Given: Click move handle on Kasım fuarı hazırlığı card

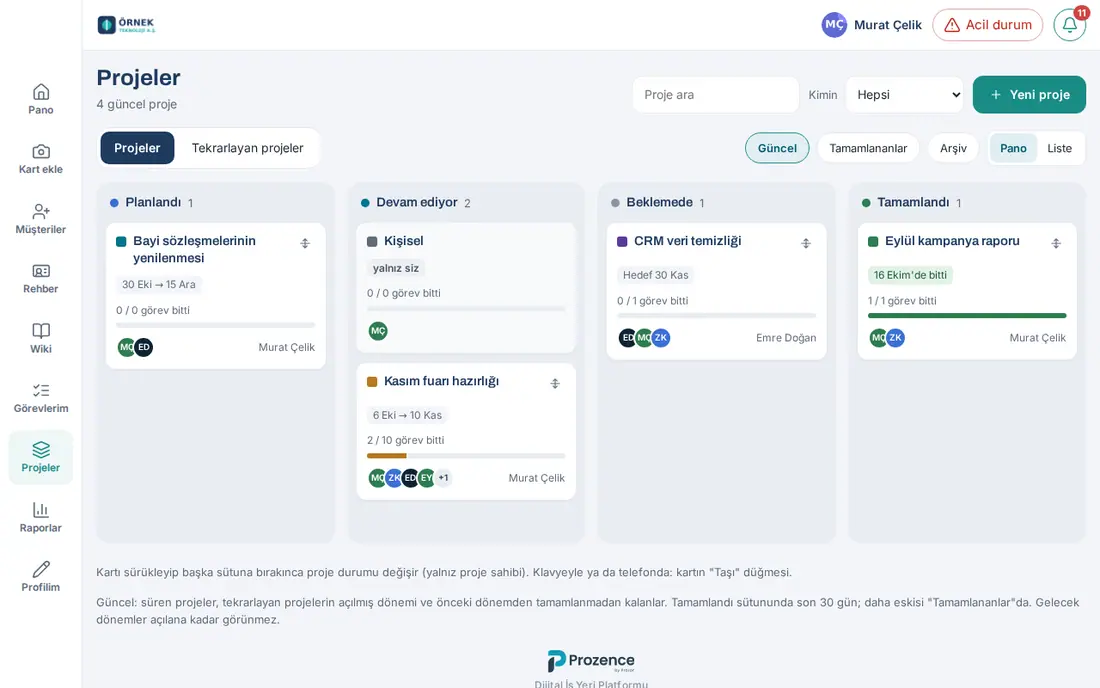Looking at the screenshot, I should click(x=555, y=384).
